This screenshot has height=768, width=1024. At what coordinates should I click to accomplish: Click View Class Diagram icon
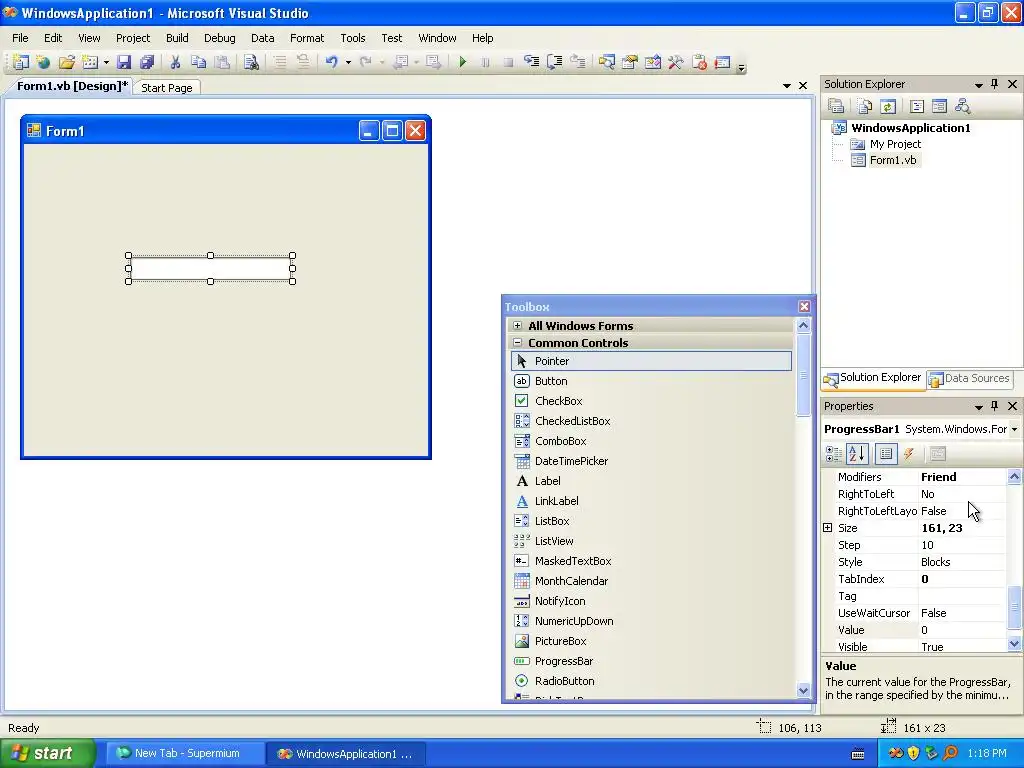point(962,106)
